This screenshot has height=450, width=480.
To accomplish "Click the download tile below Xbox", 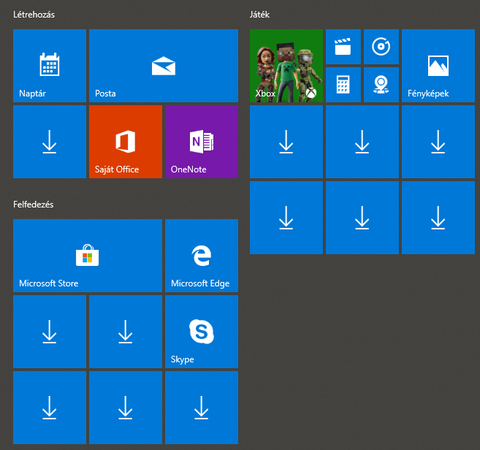I will point(286,142).
